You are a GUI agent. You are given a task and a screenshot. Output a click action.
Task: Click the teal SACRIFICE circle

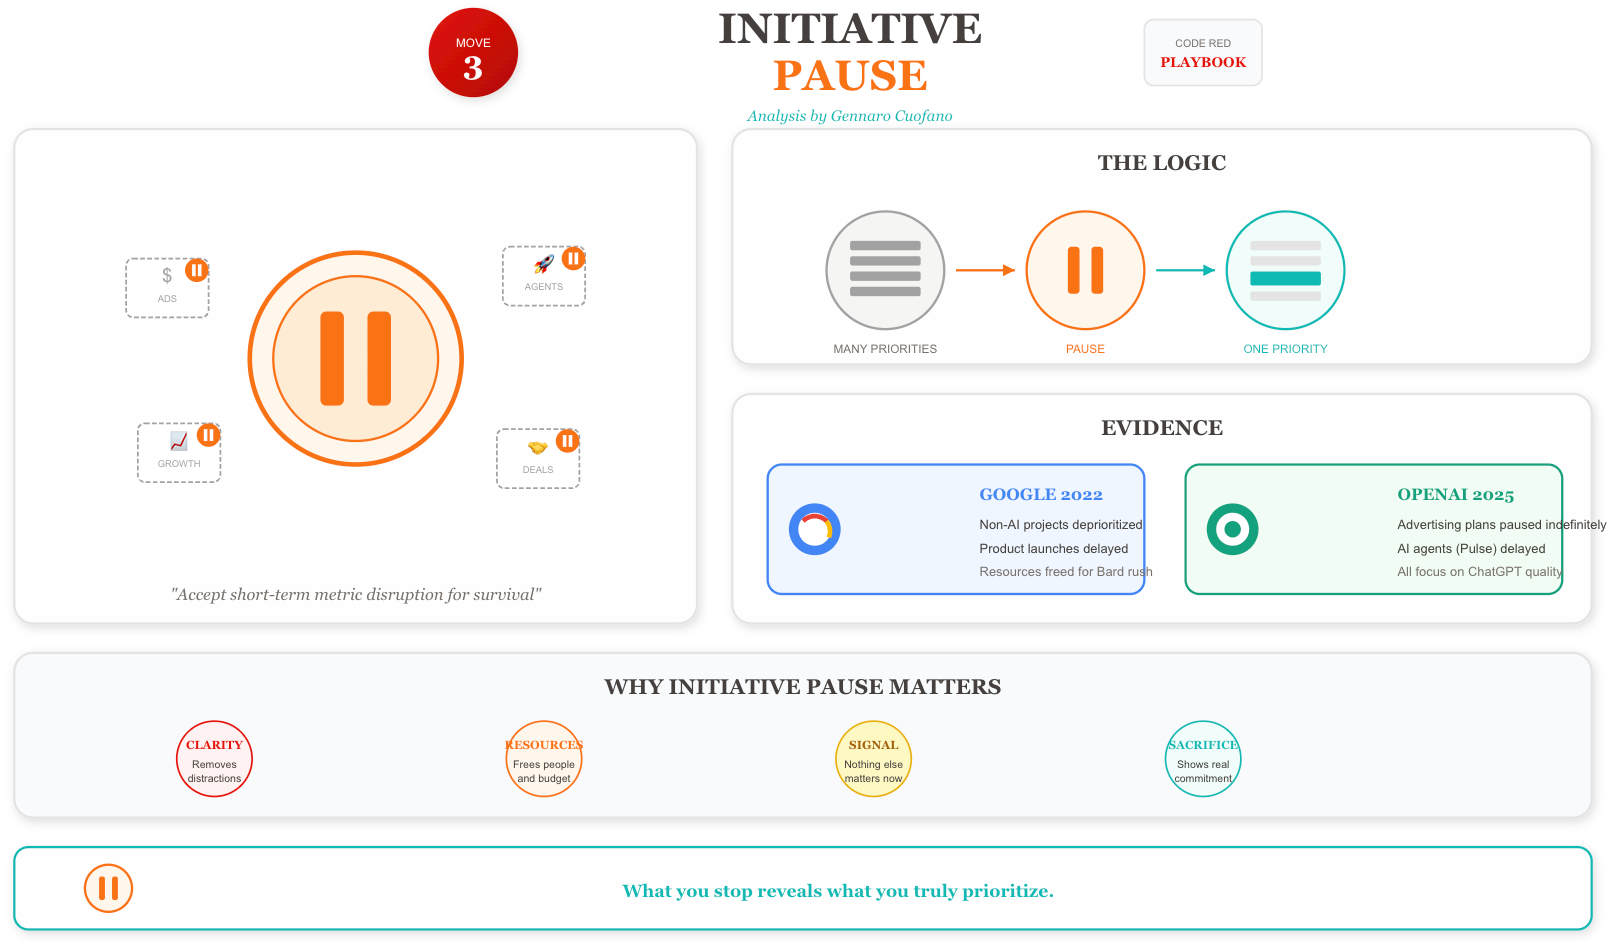[x=1203, y=759]
